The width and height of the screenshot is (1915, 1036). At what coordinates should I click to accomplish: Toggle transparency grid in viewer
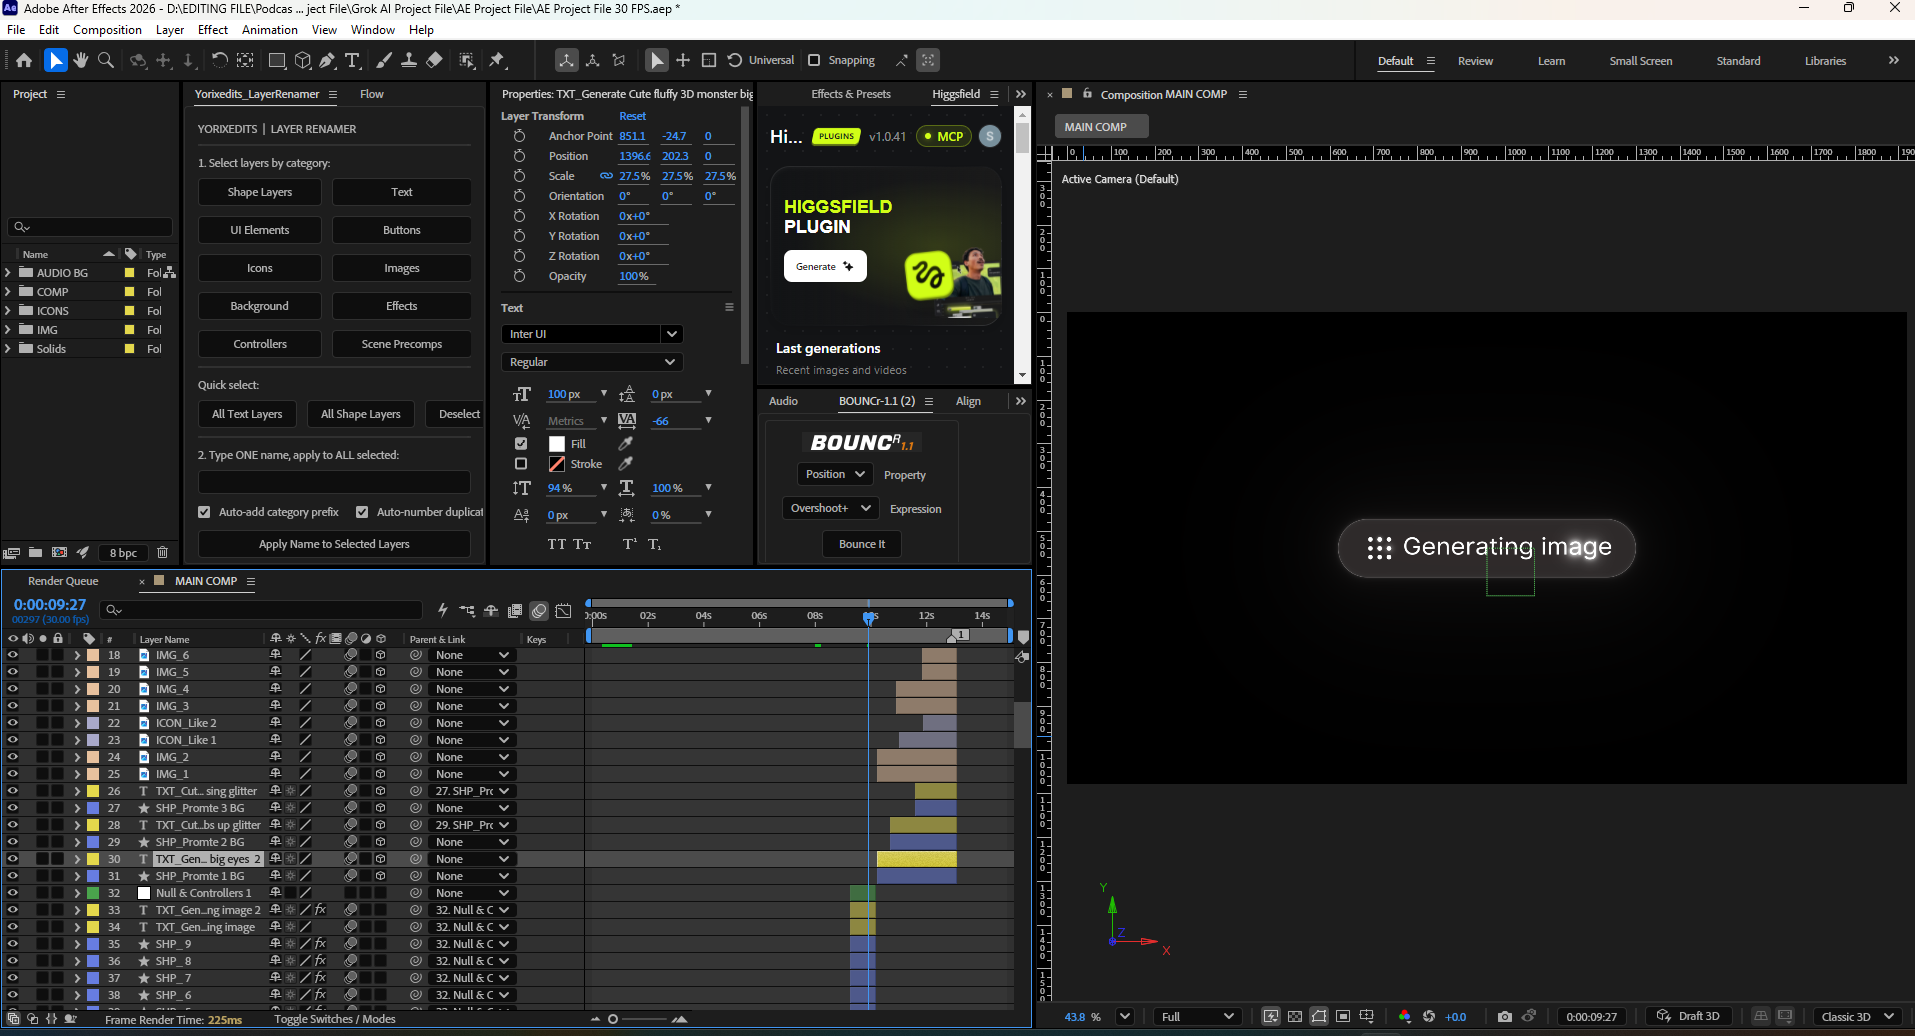point(1295,1016)
